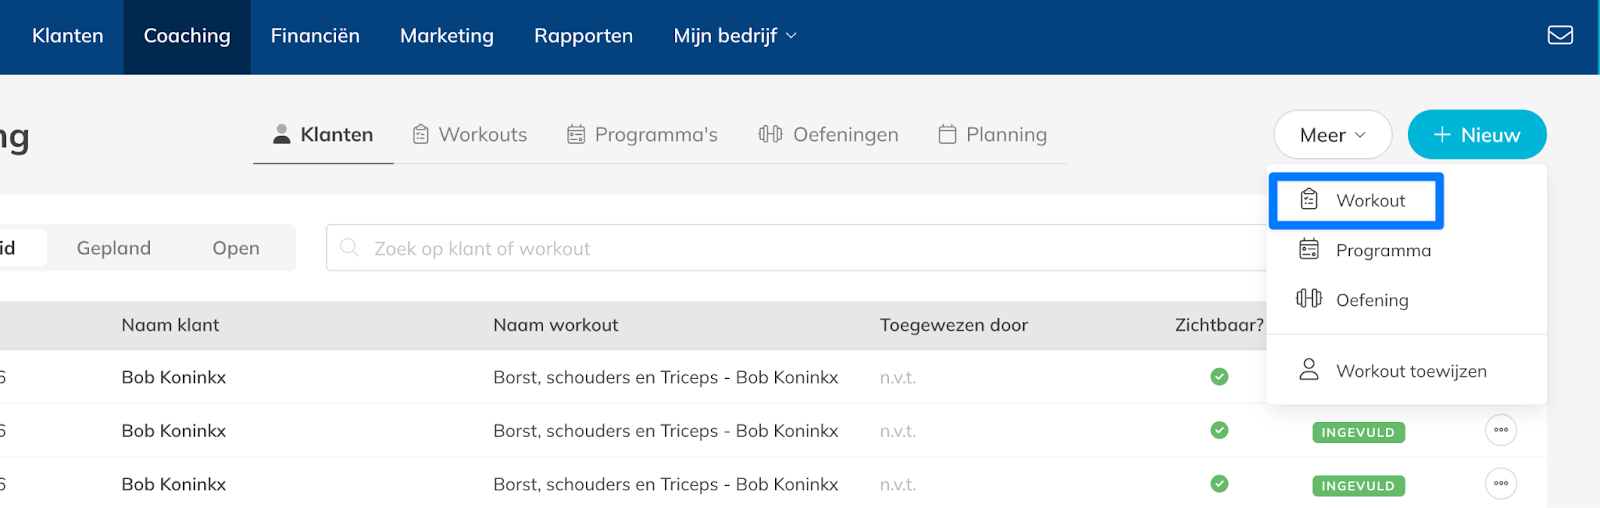The height and width of the screenshot is (508, 1600).
Task: Click the green visibility checkmark in the first row
Action: (x=1219, y=377)
